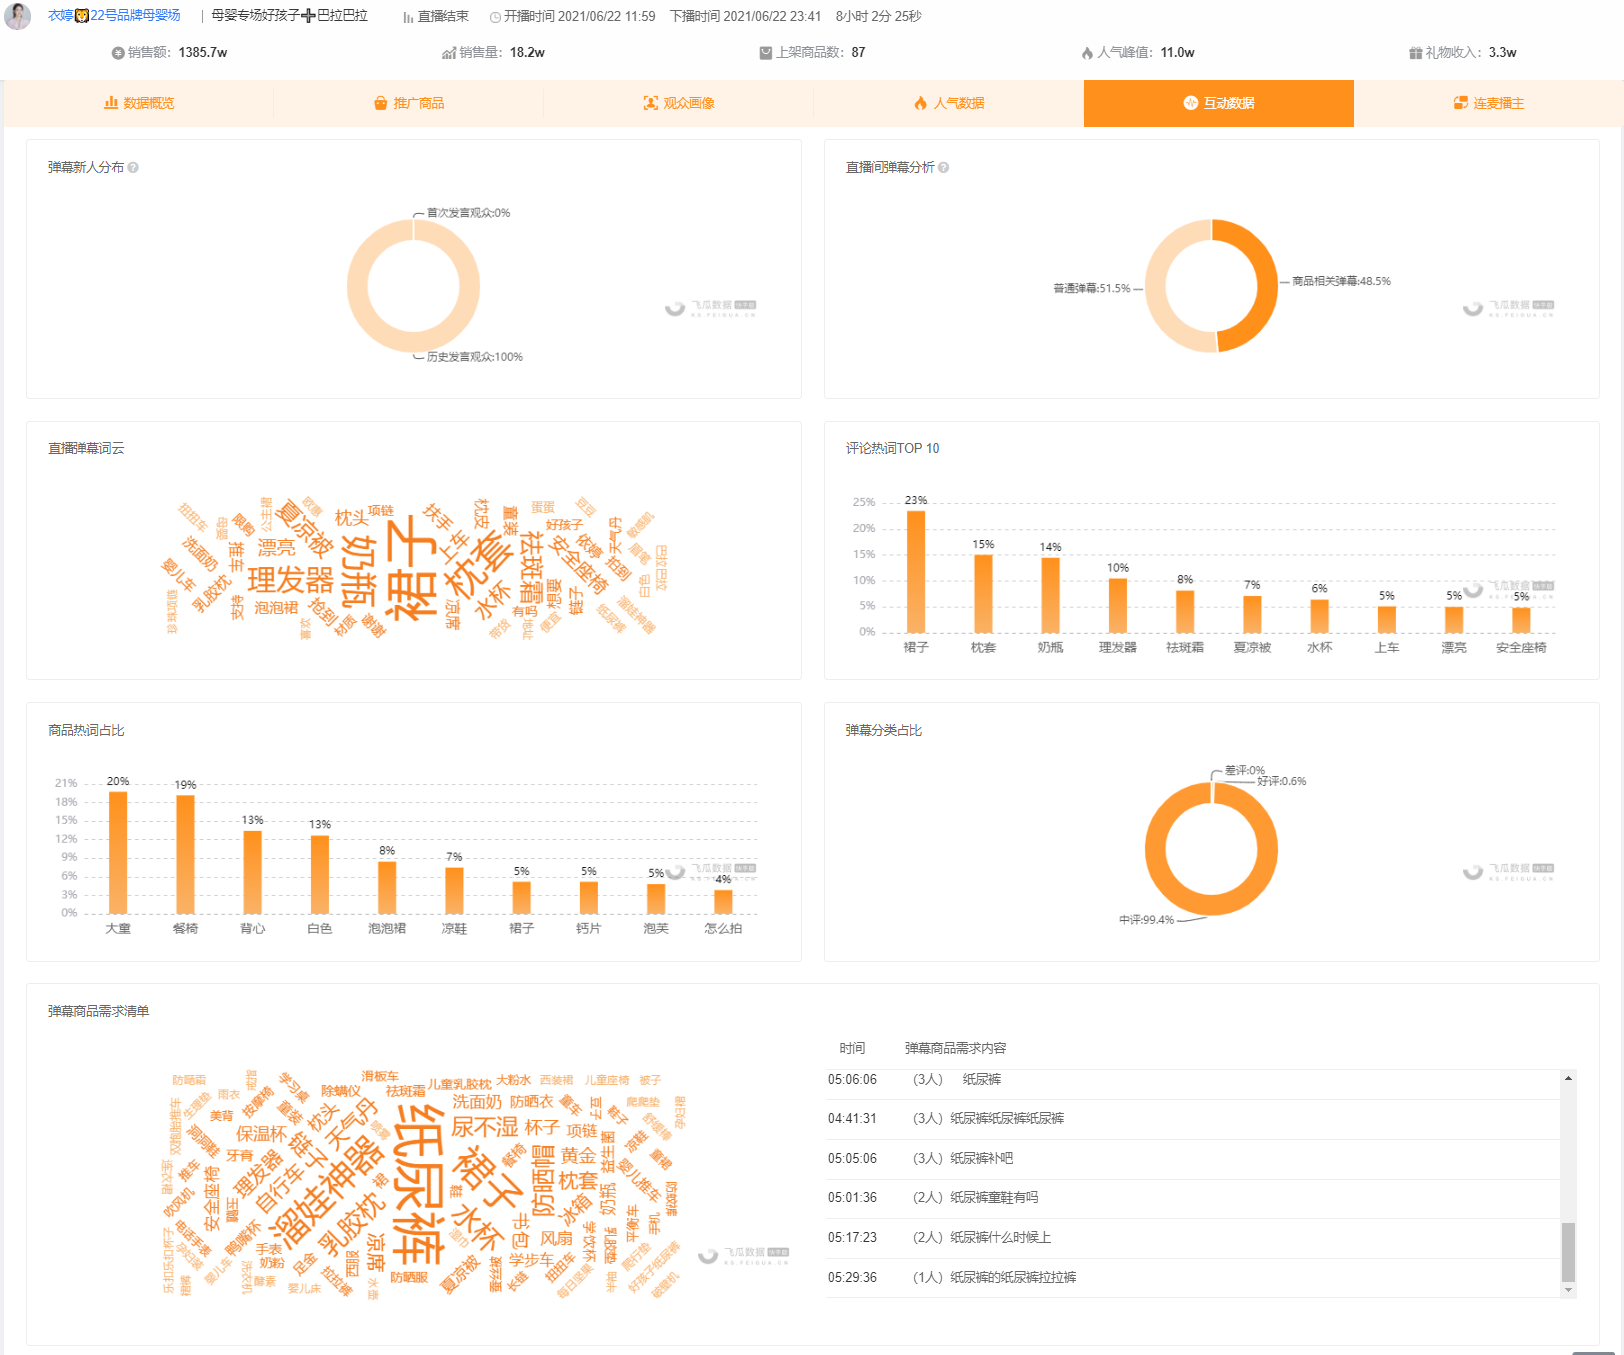
Task: Click the 祛斑霜 8% bar
Action: coord(1185,612)
